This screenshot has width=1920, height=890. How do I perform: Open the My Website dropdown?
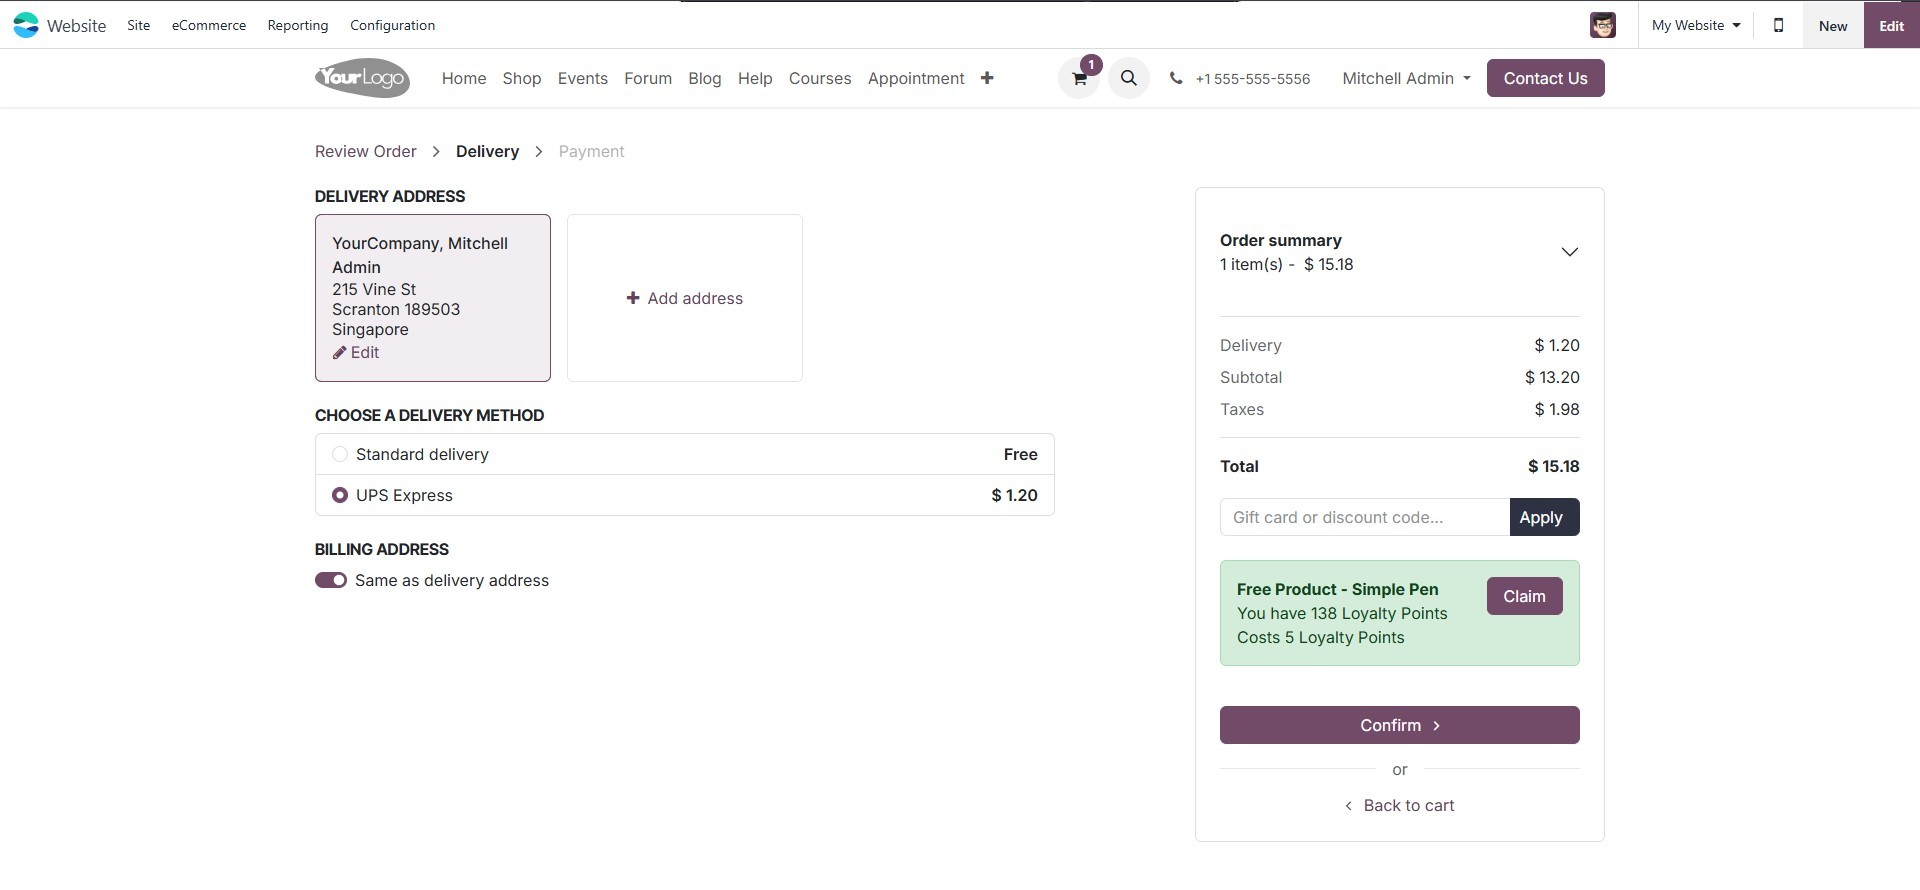(x=1695, y=25)
